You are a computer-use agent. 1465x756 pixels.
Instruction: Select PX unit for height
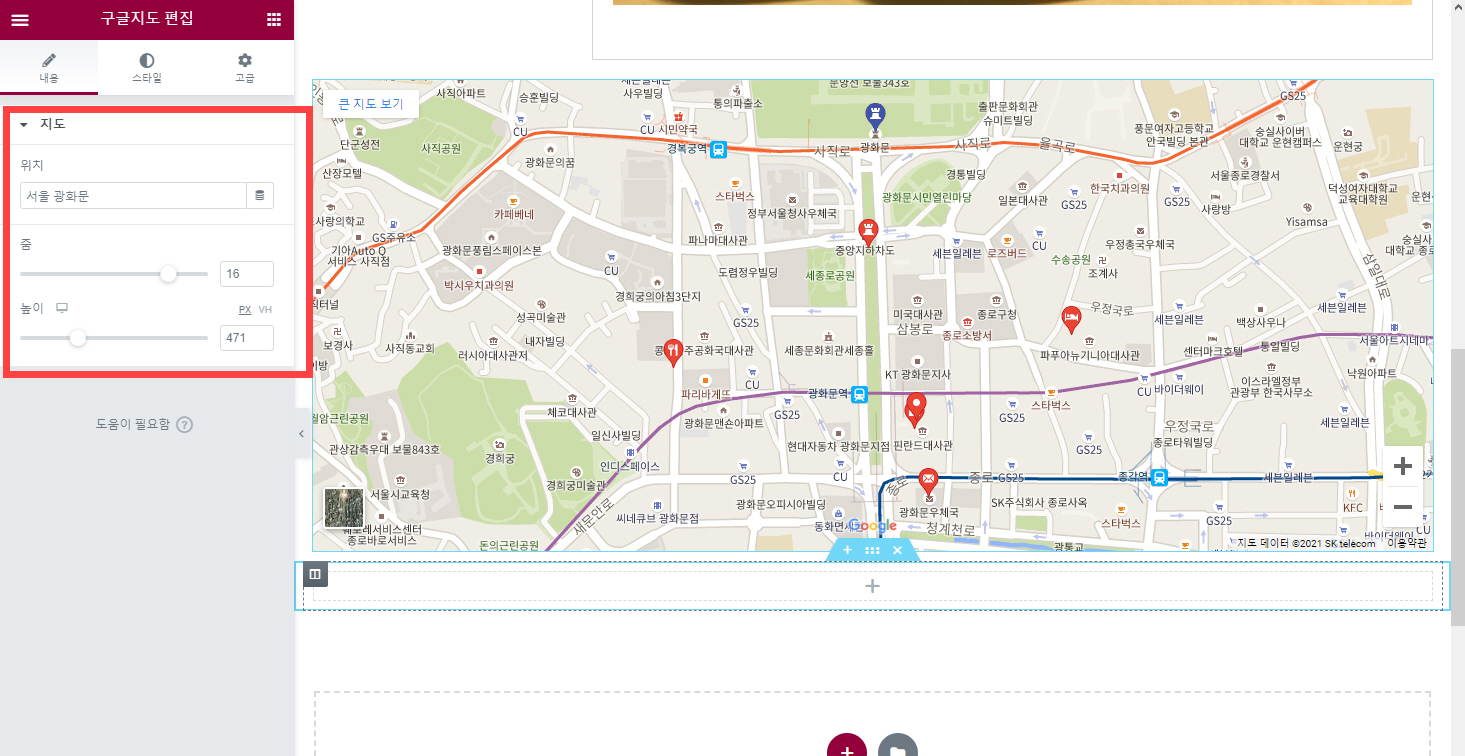click(244, 309)
